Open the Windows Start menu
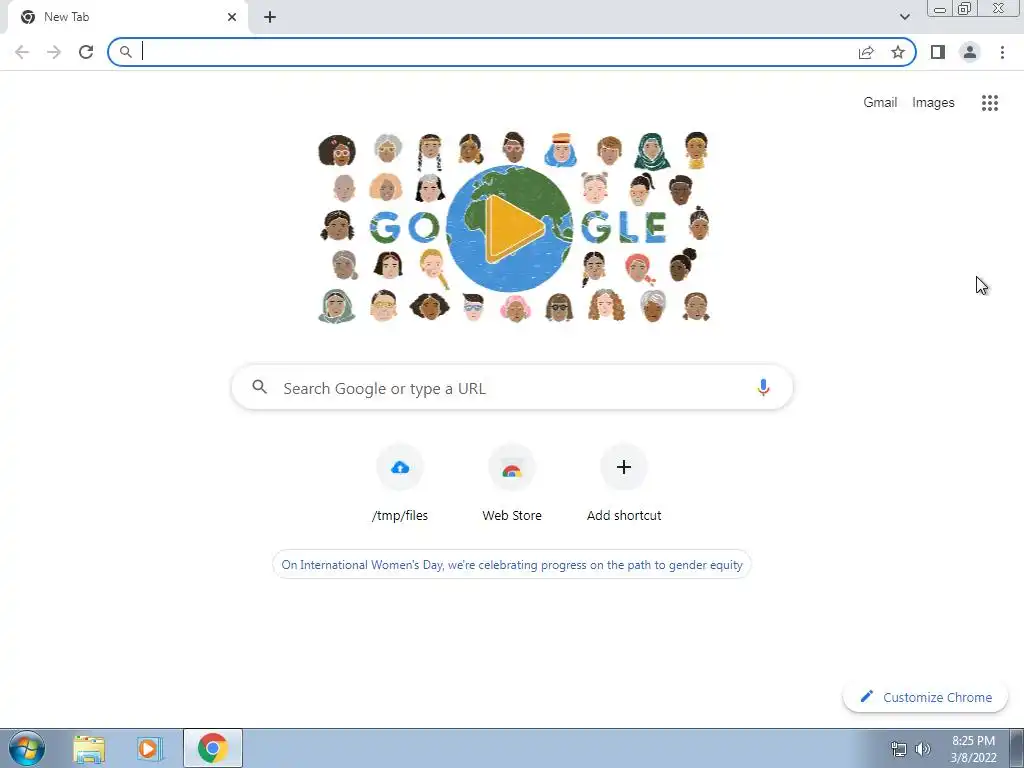The image size is (1024, 768). click(x=27, y=748)
